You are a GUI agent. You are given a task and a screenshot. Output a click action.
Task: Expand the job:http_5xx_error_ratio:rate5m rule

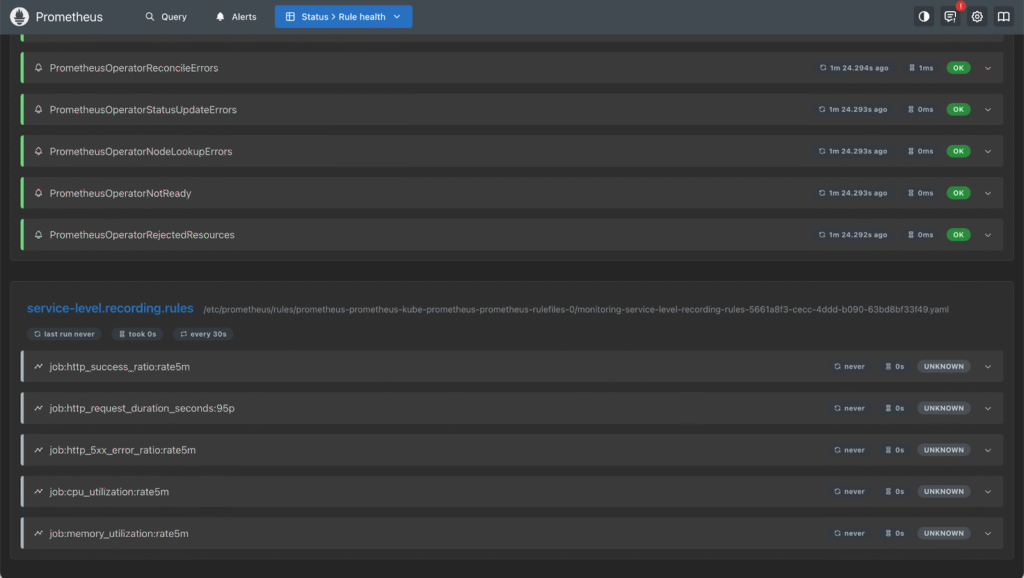click(988, 450)
